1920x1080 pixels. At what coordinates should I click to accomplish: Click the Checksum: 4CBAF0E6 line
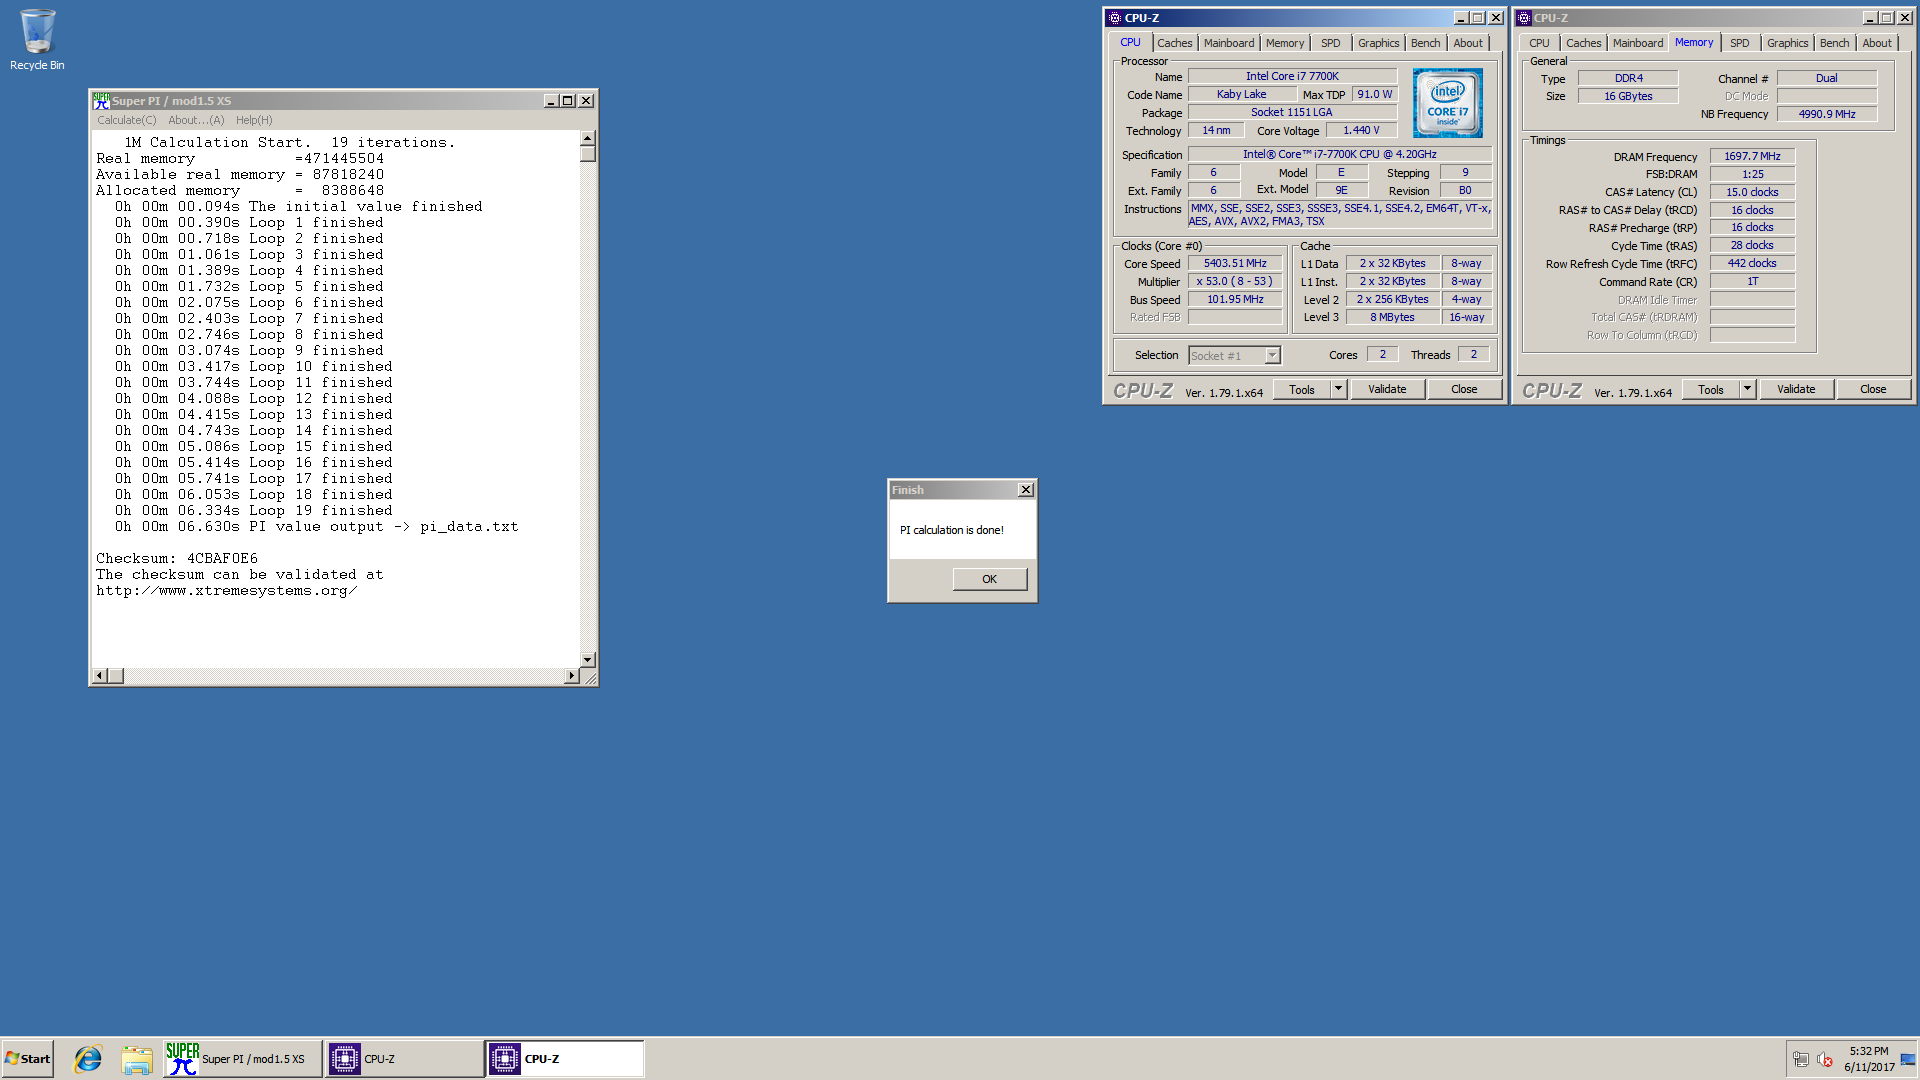(177, 559)
